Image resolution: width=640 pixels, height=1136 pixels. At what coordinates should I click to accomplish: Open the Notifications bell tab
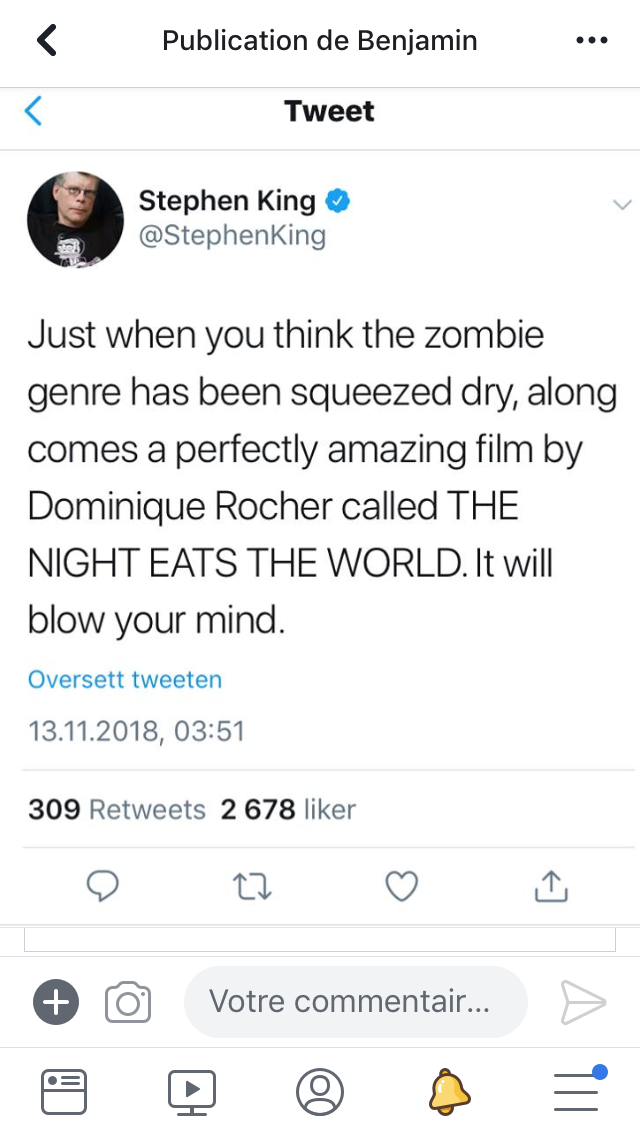click(x=449, y=1091)
